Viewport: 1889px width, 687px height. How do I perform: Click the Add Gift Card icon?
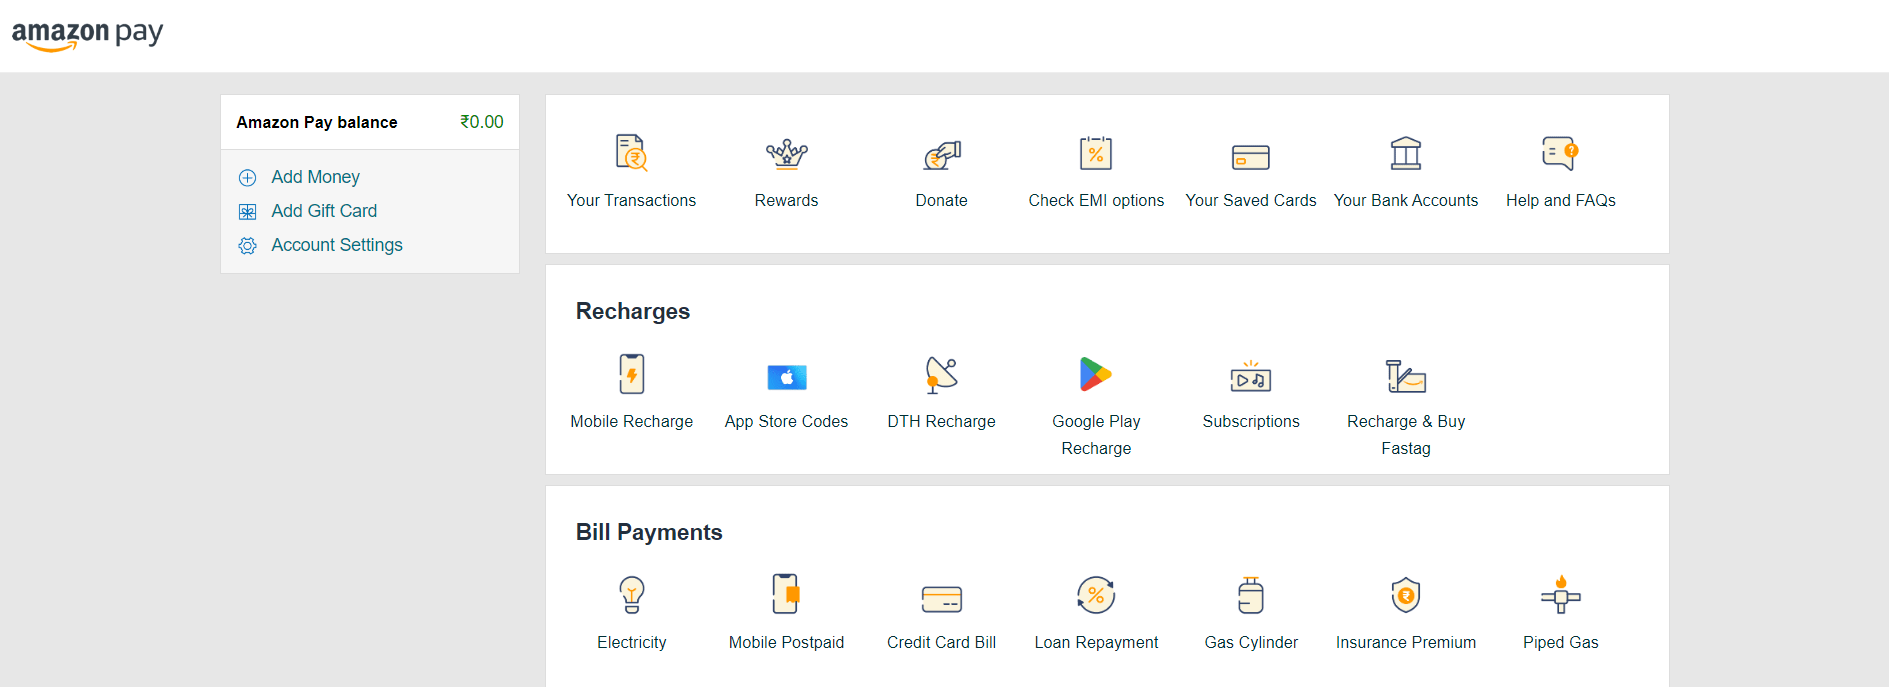tap(248, 212)
